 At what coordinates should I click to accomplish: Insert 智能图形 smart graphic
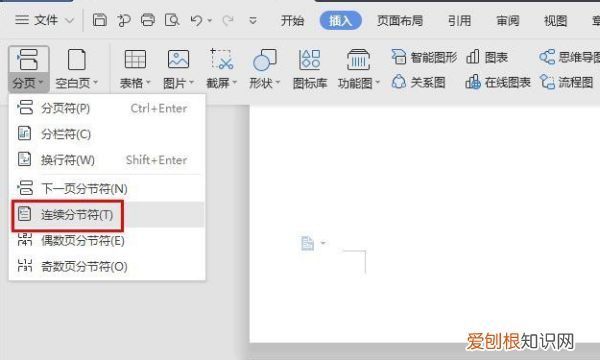424,57
